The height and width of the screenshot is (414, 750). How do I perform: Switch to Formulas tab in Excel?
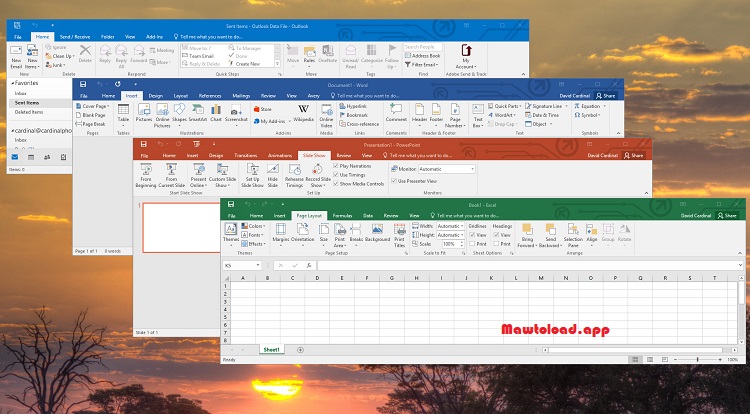tap(342, 216)
